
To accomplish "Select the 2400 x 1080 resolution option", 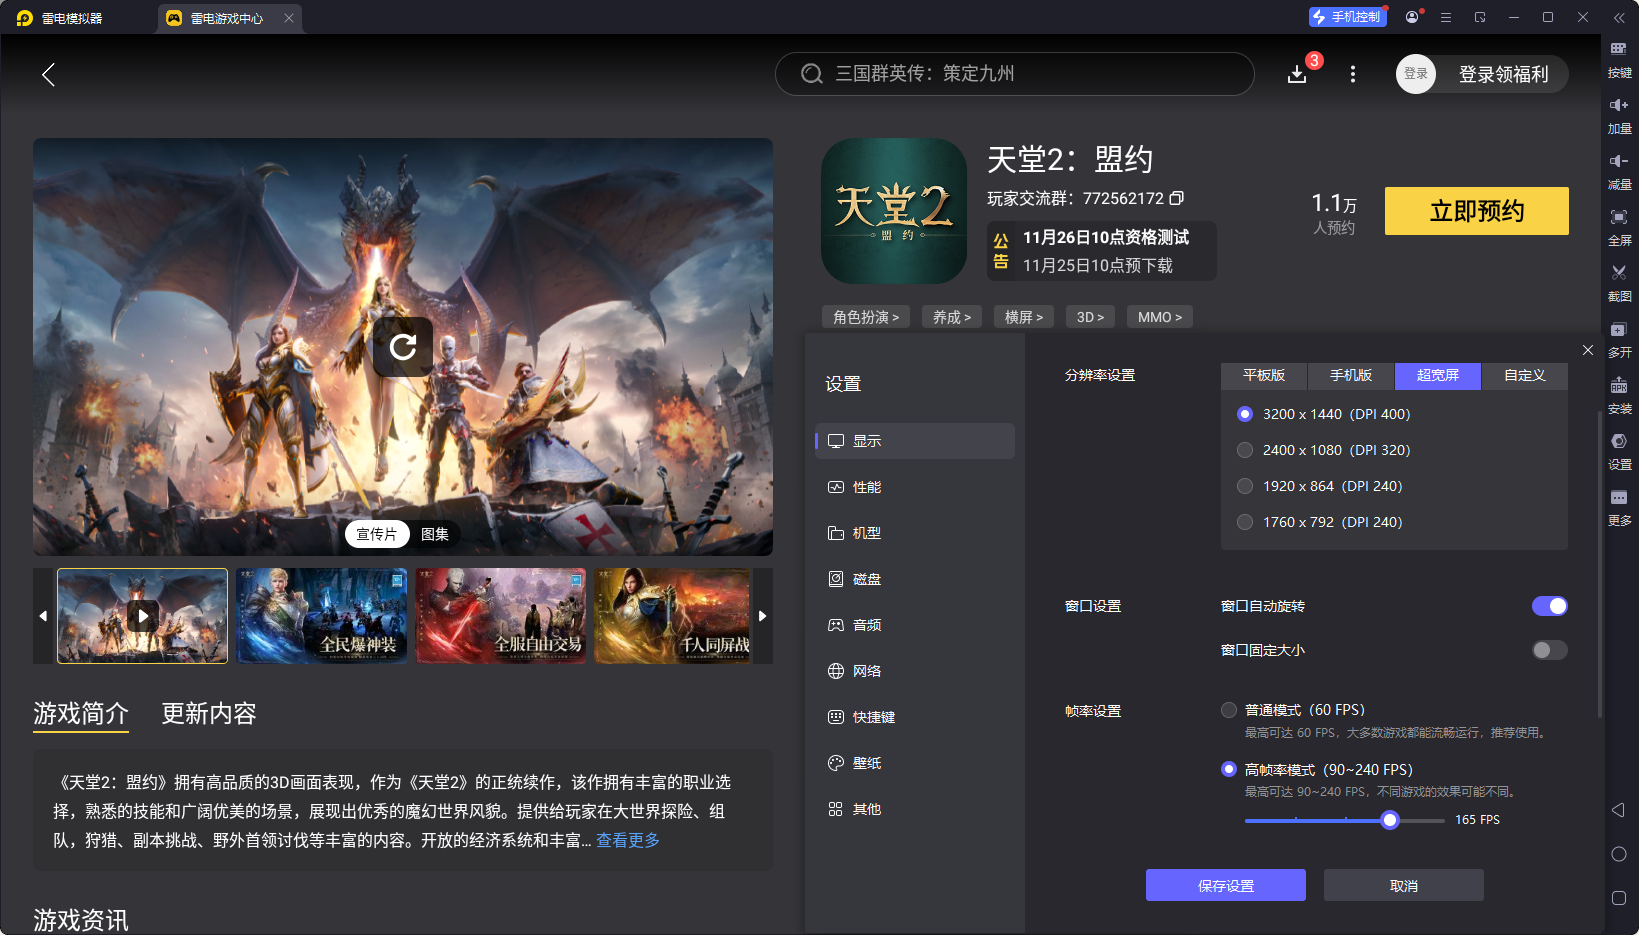I will [x=1245, y=450].
